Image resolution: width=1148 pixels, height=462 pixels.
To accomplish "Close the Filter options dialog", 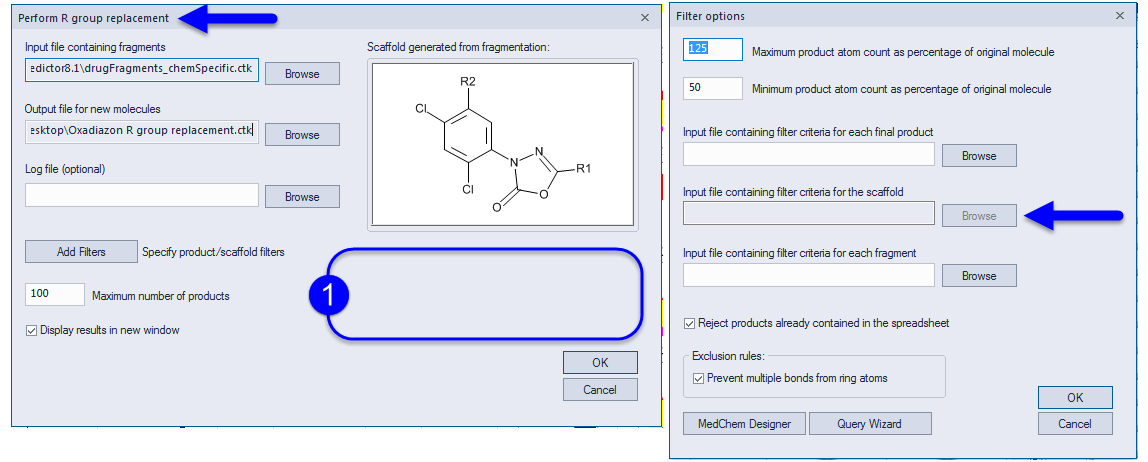I will pos(1119,15).
